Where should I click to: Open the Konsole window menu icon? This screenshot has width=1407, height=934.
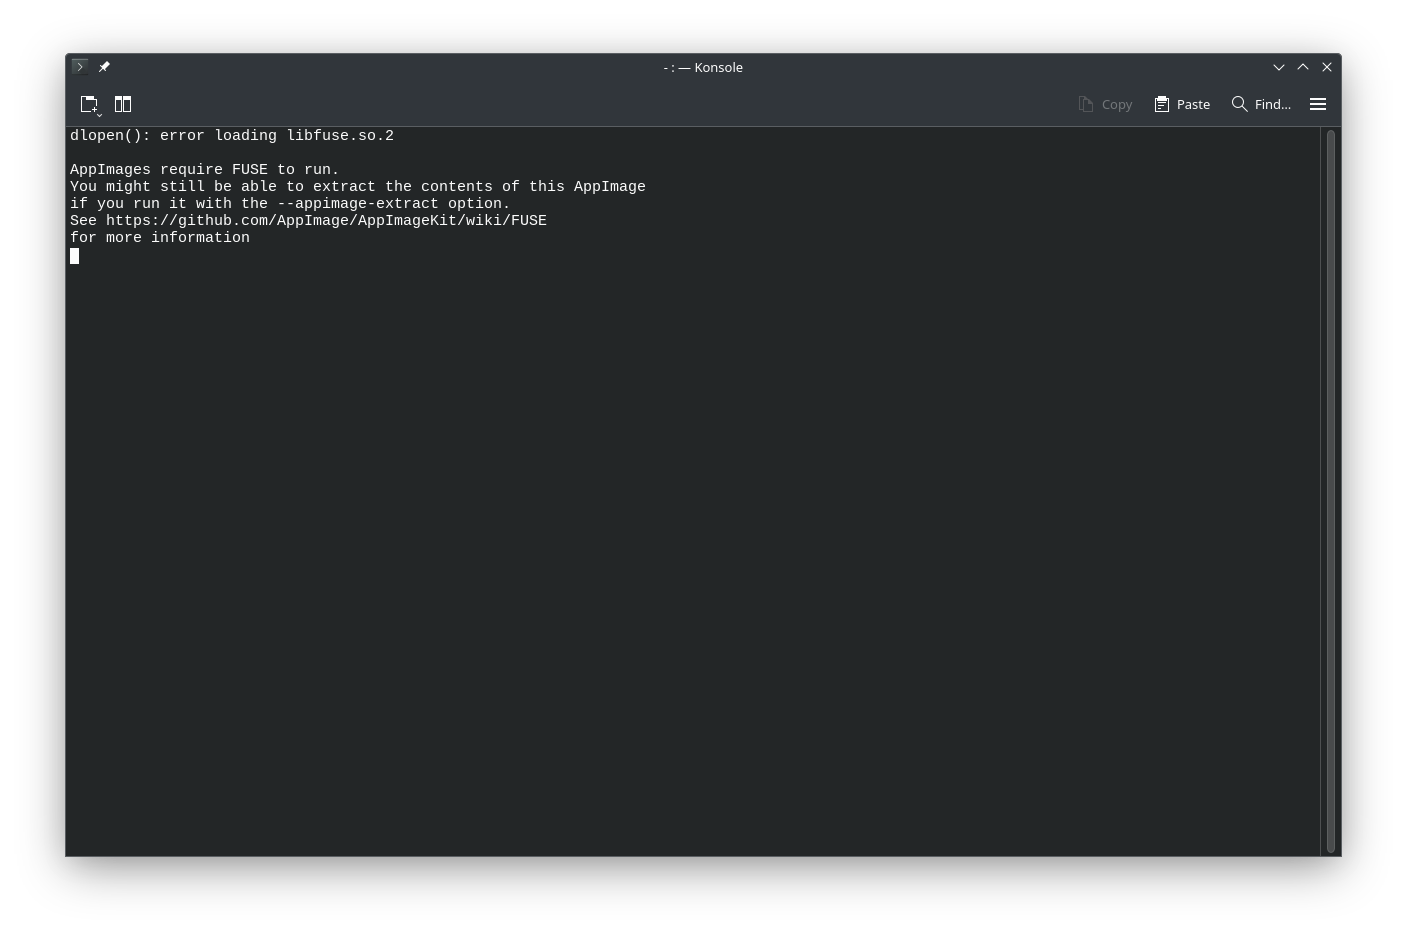(80, 67)
